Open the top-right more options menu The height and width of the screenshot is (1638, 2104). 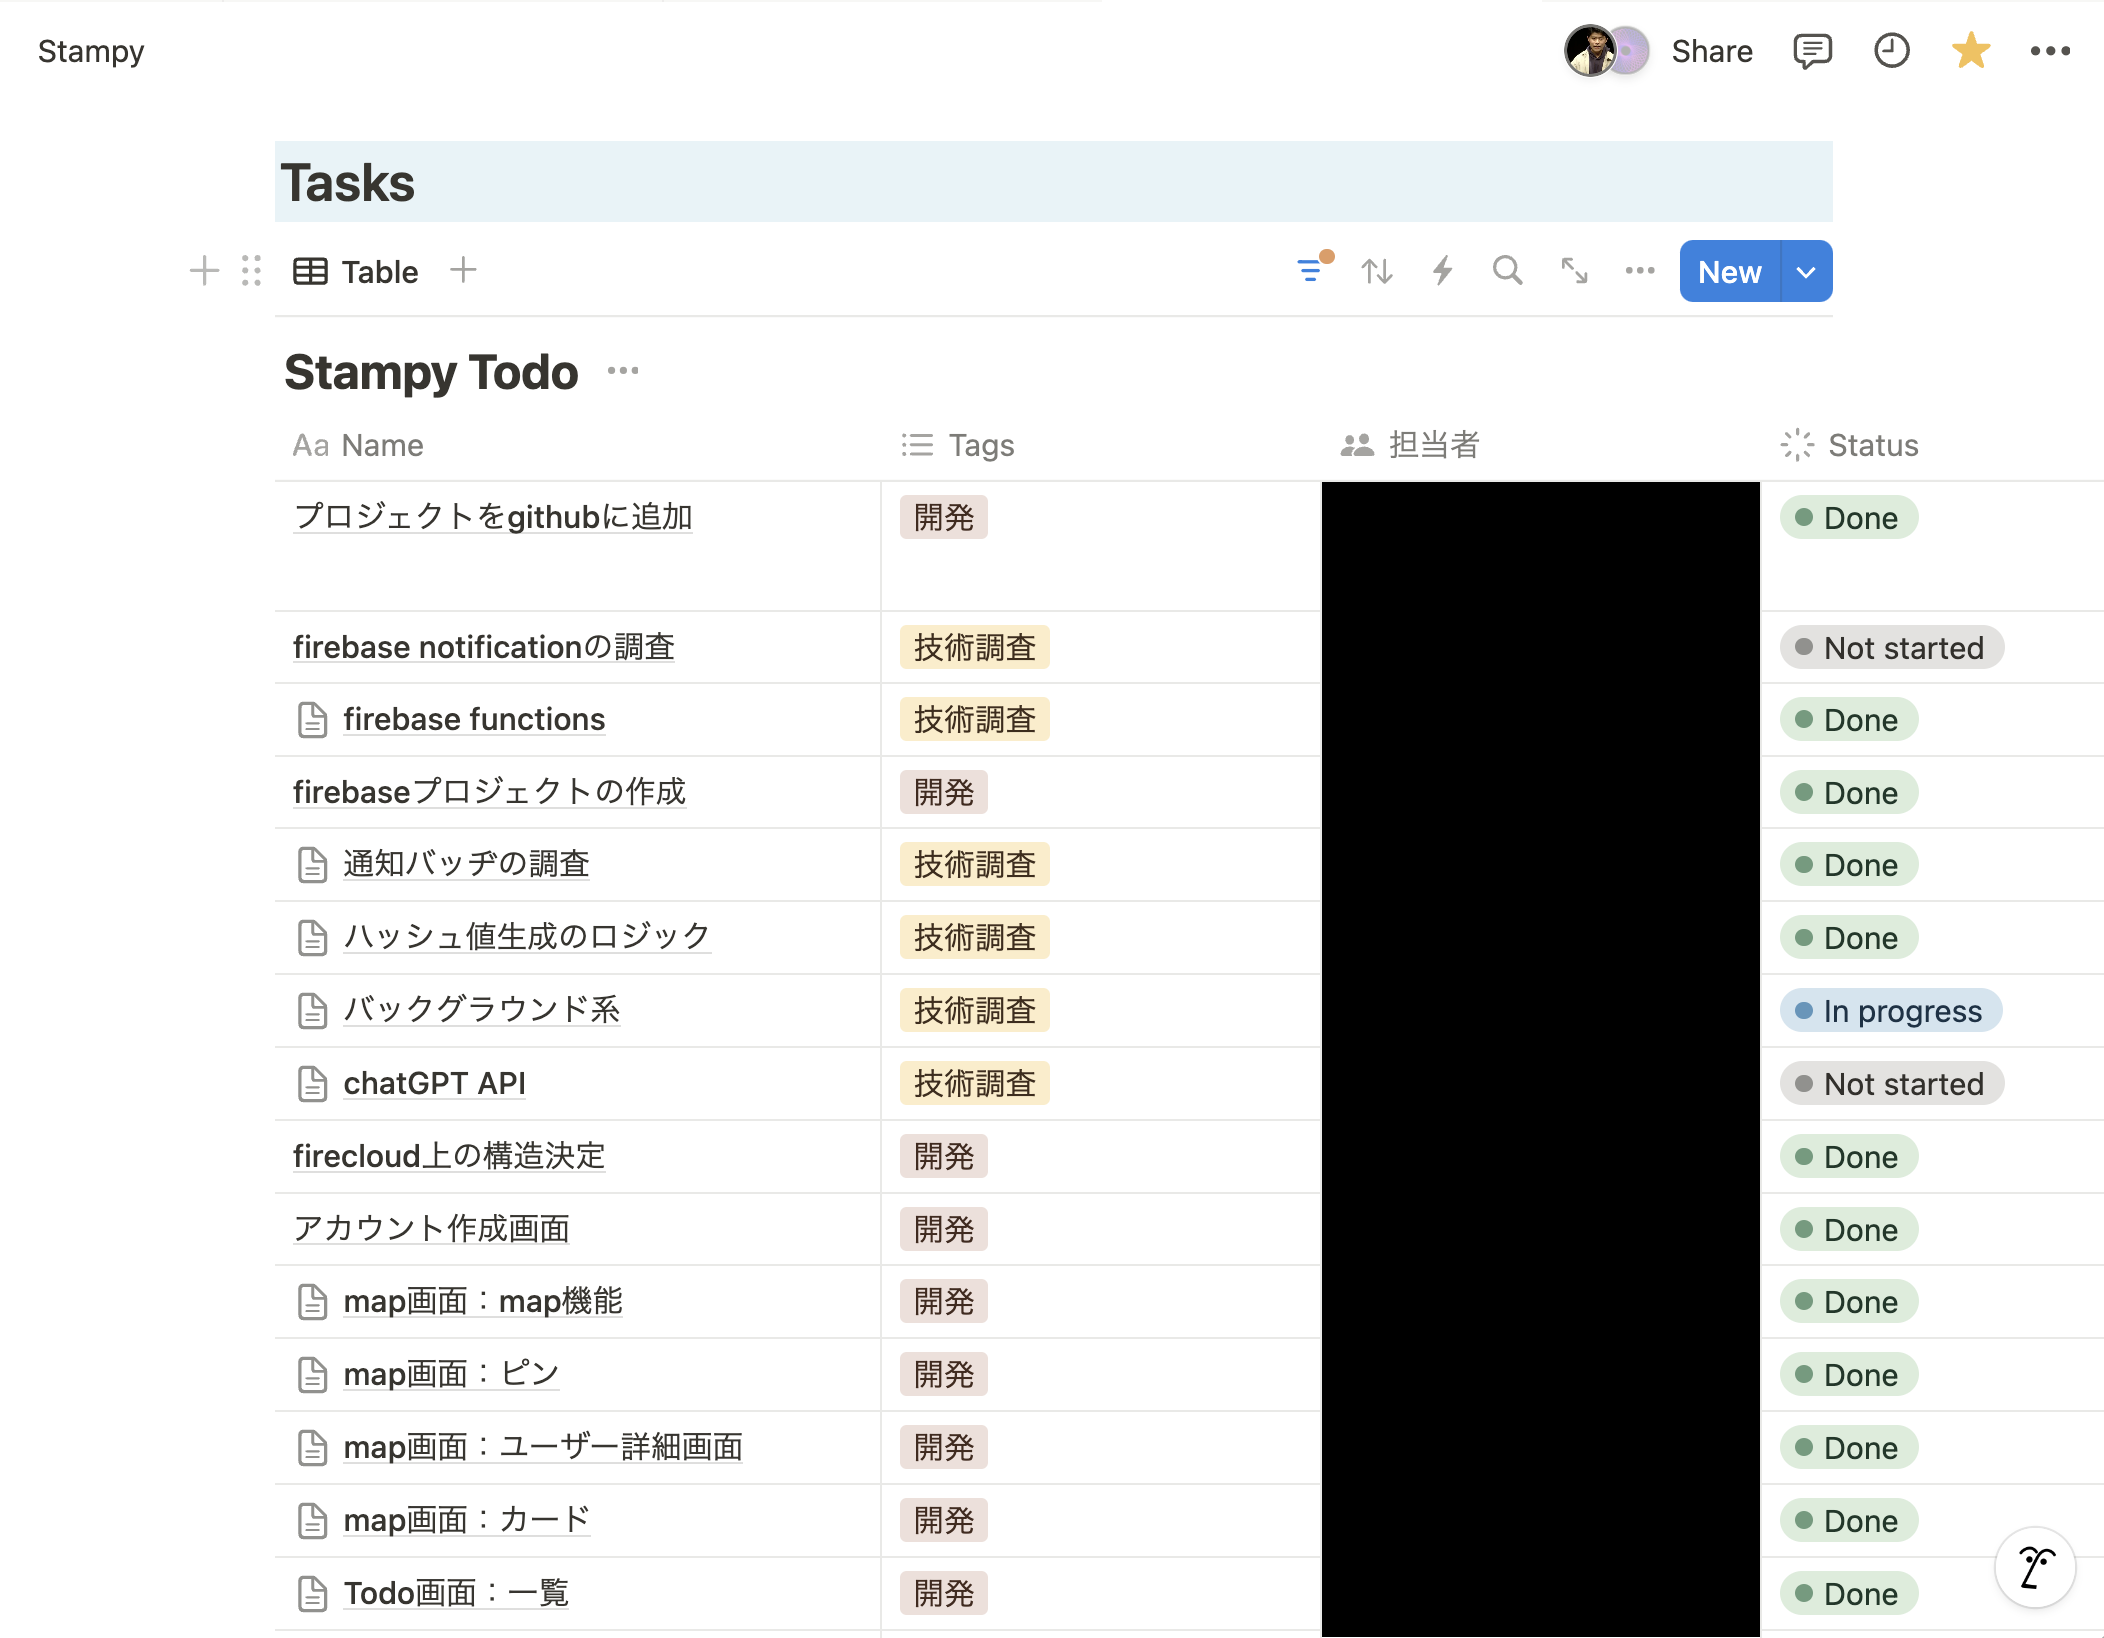click(2051, 50)
